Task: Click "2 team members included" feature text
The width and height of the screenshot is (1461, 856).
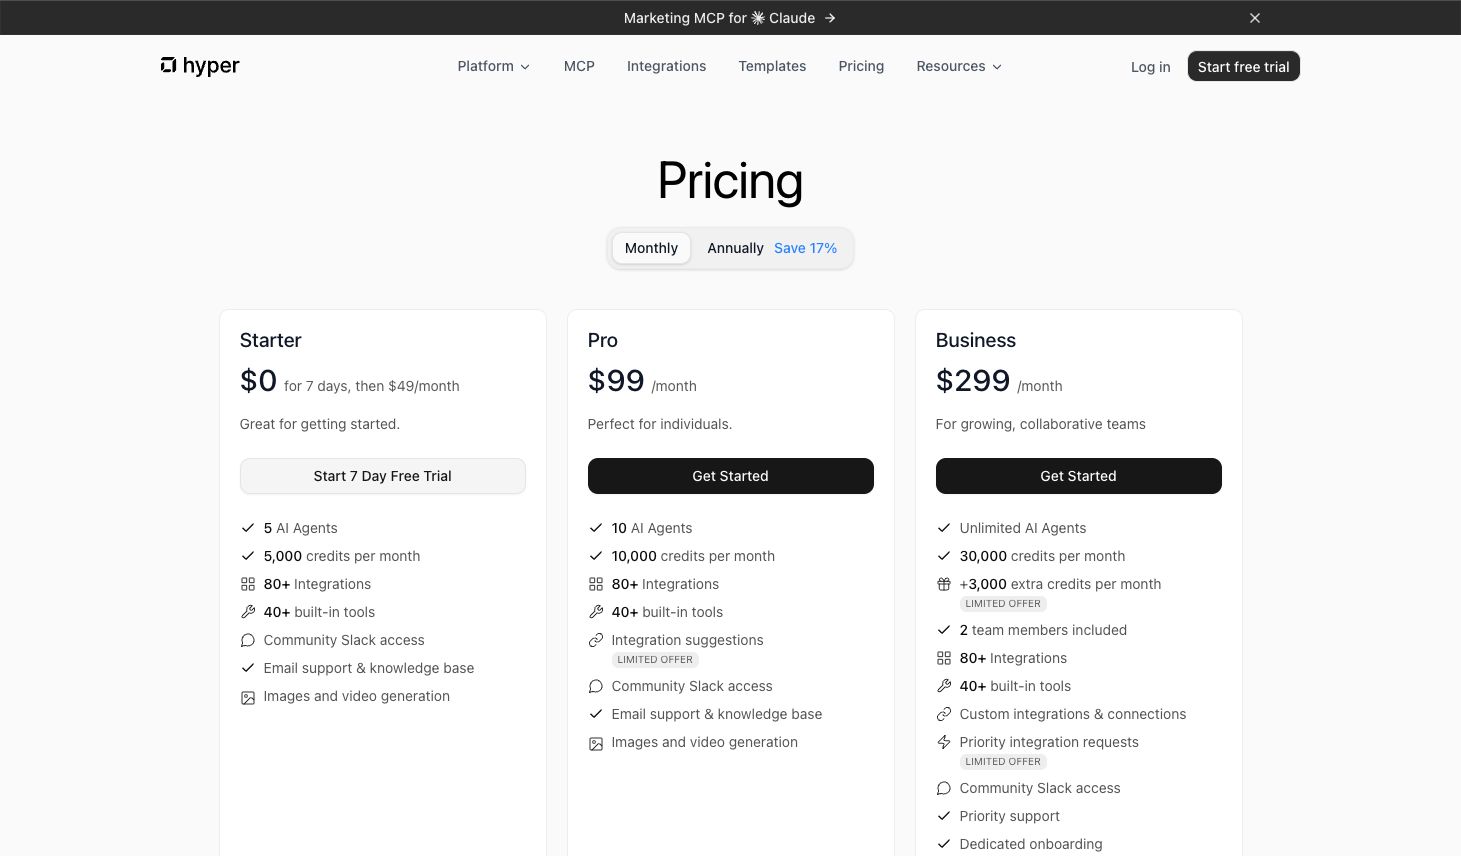Action: (1043, 630)
